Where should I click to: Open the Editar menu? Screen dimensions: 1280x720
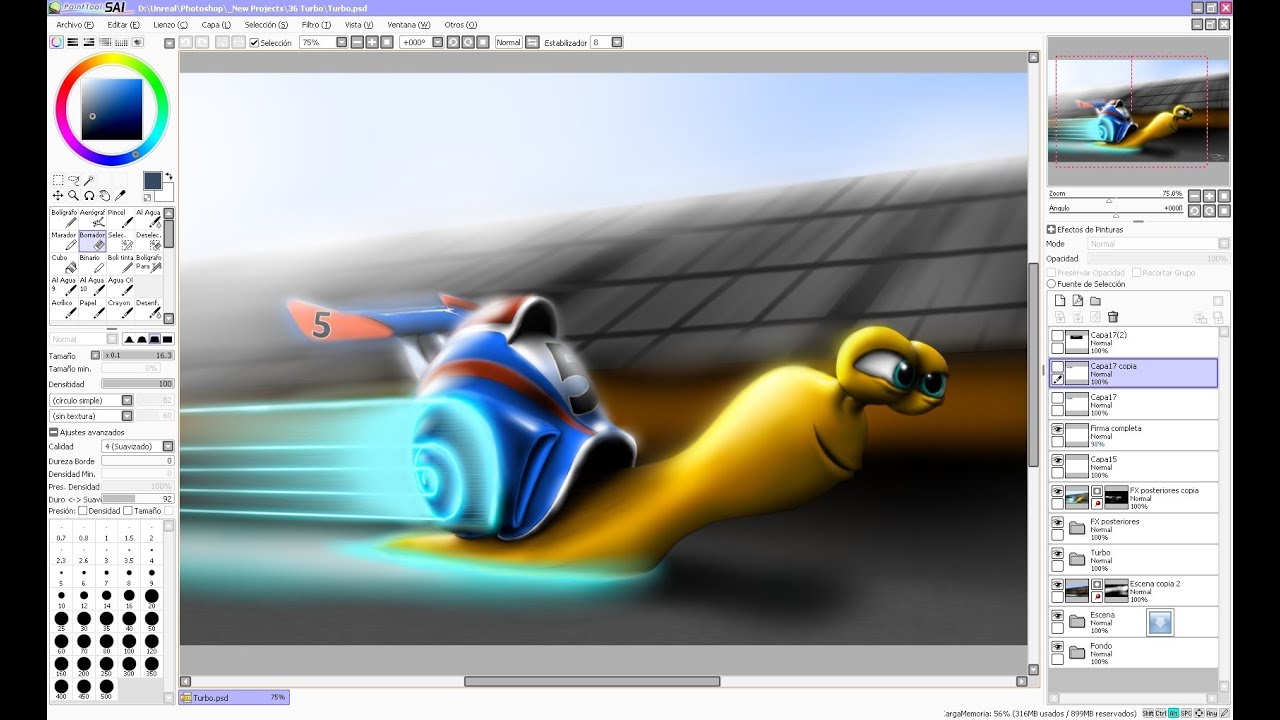(x=123, y=24)
